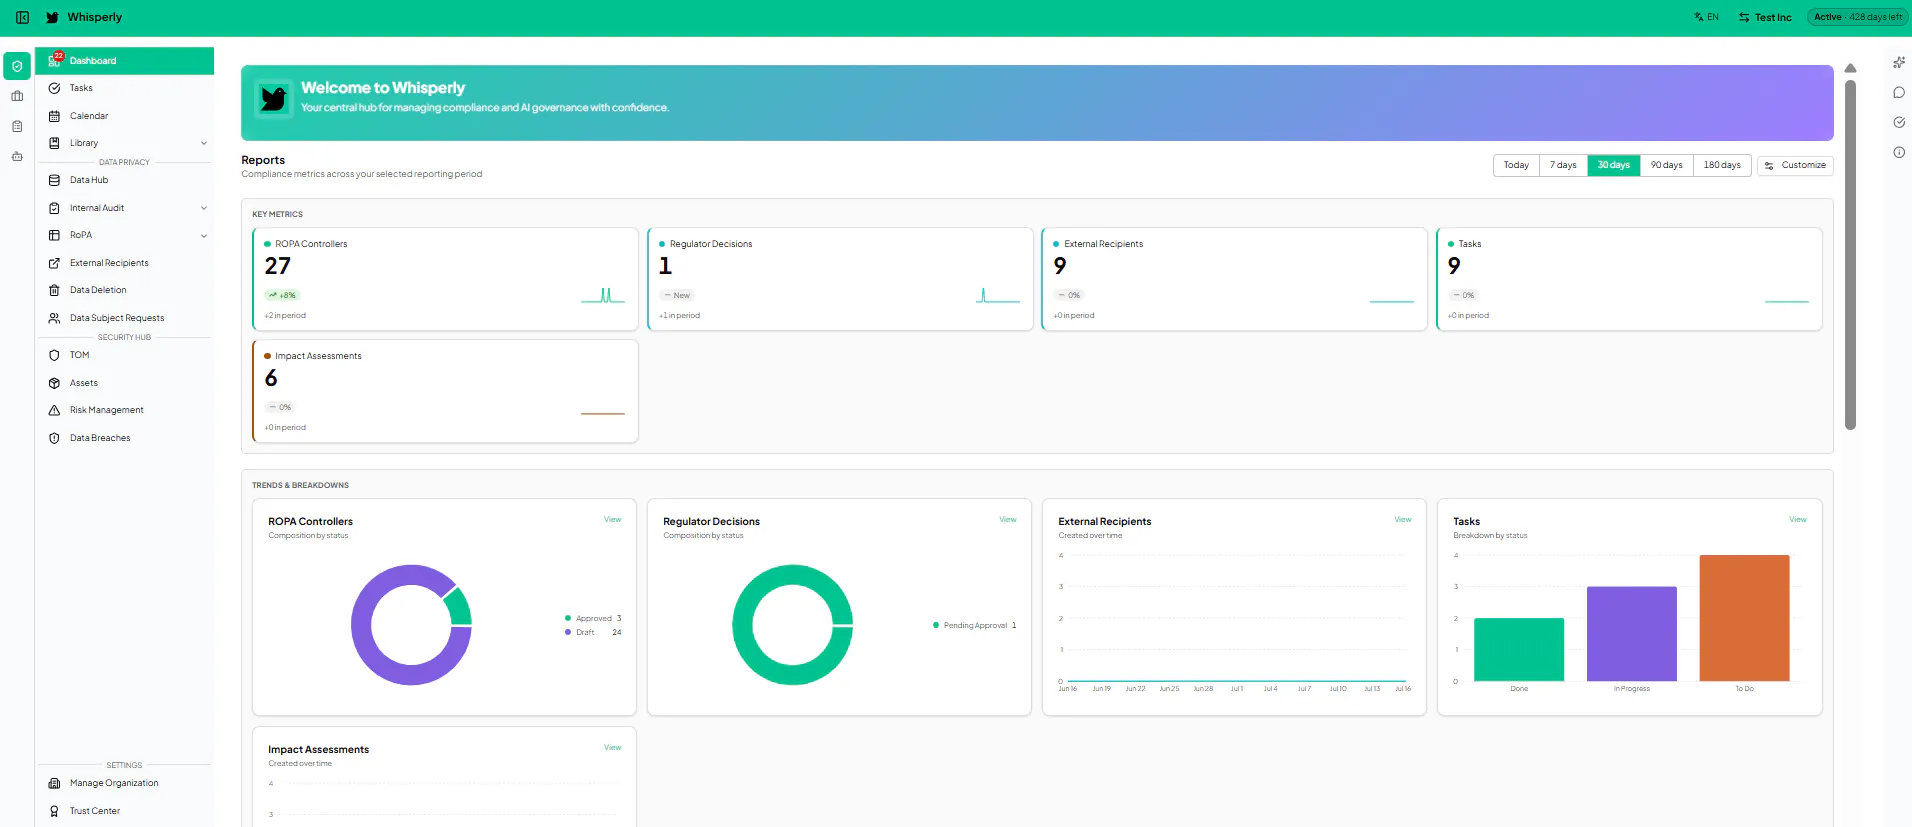Image resolution: width=1912 pixels, height=827 pixels.
Task: Open External Recipients in the sidebar
Action: pos(125,263)
